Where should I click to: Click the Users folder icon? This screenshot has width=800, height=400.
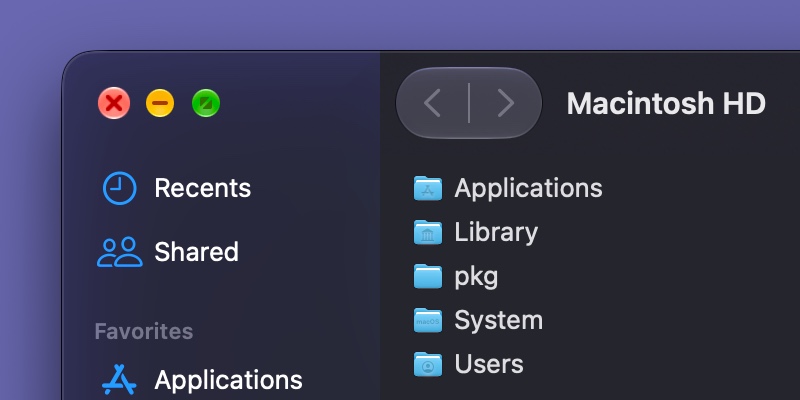point(428,364)
